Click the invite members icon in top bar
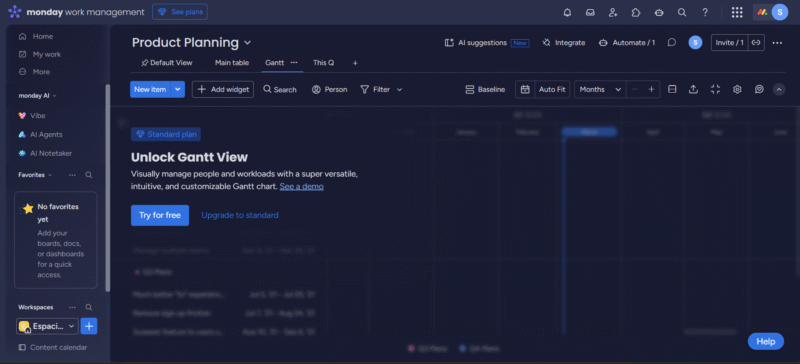The image size is (800, 364). [613, 13]
